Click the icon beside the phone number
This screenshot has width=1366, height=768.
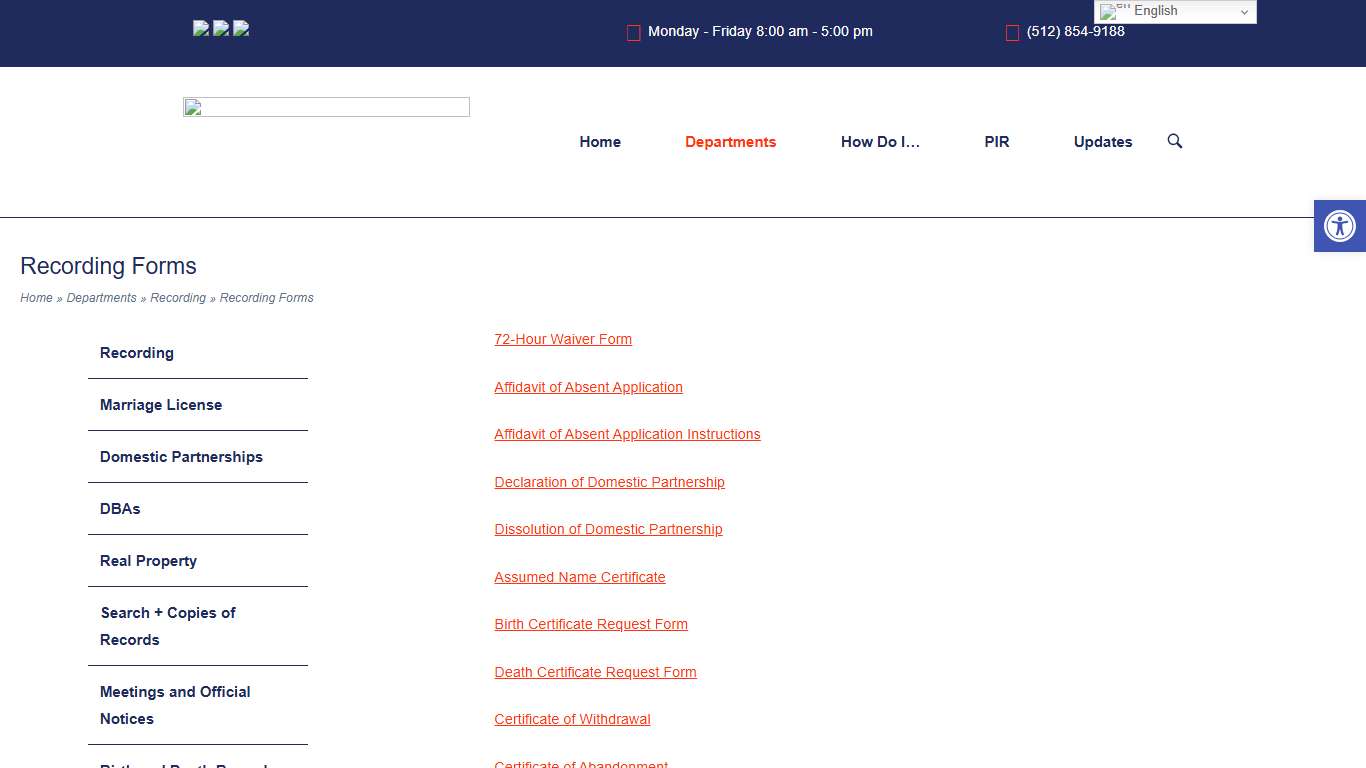(1012, 33)
